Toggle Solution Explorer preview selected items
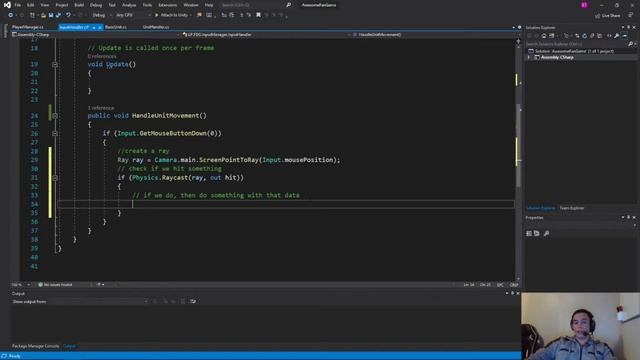Viewport: 640px width, 360px height. (x=625, y=36)
